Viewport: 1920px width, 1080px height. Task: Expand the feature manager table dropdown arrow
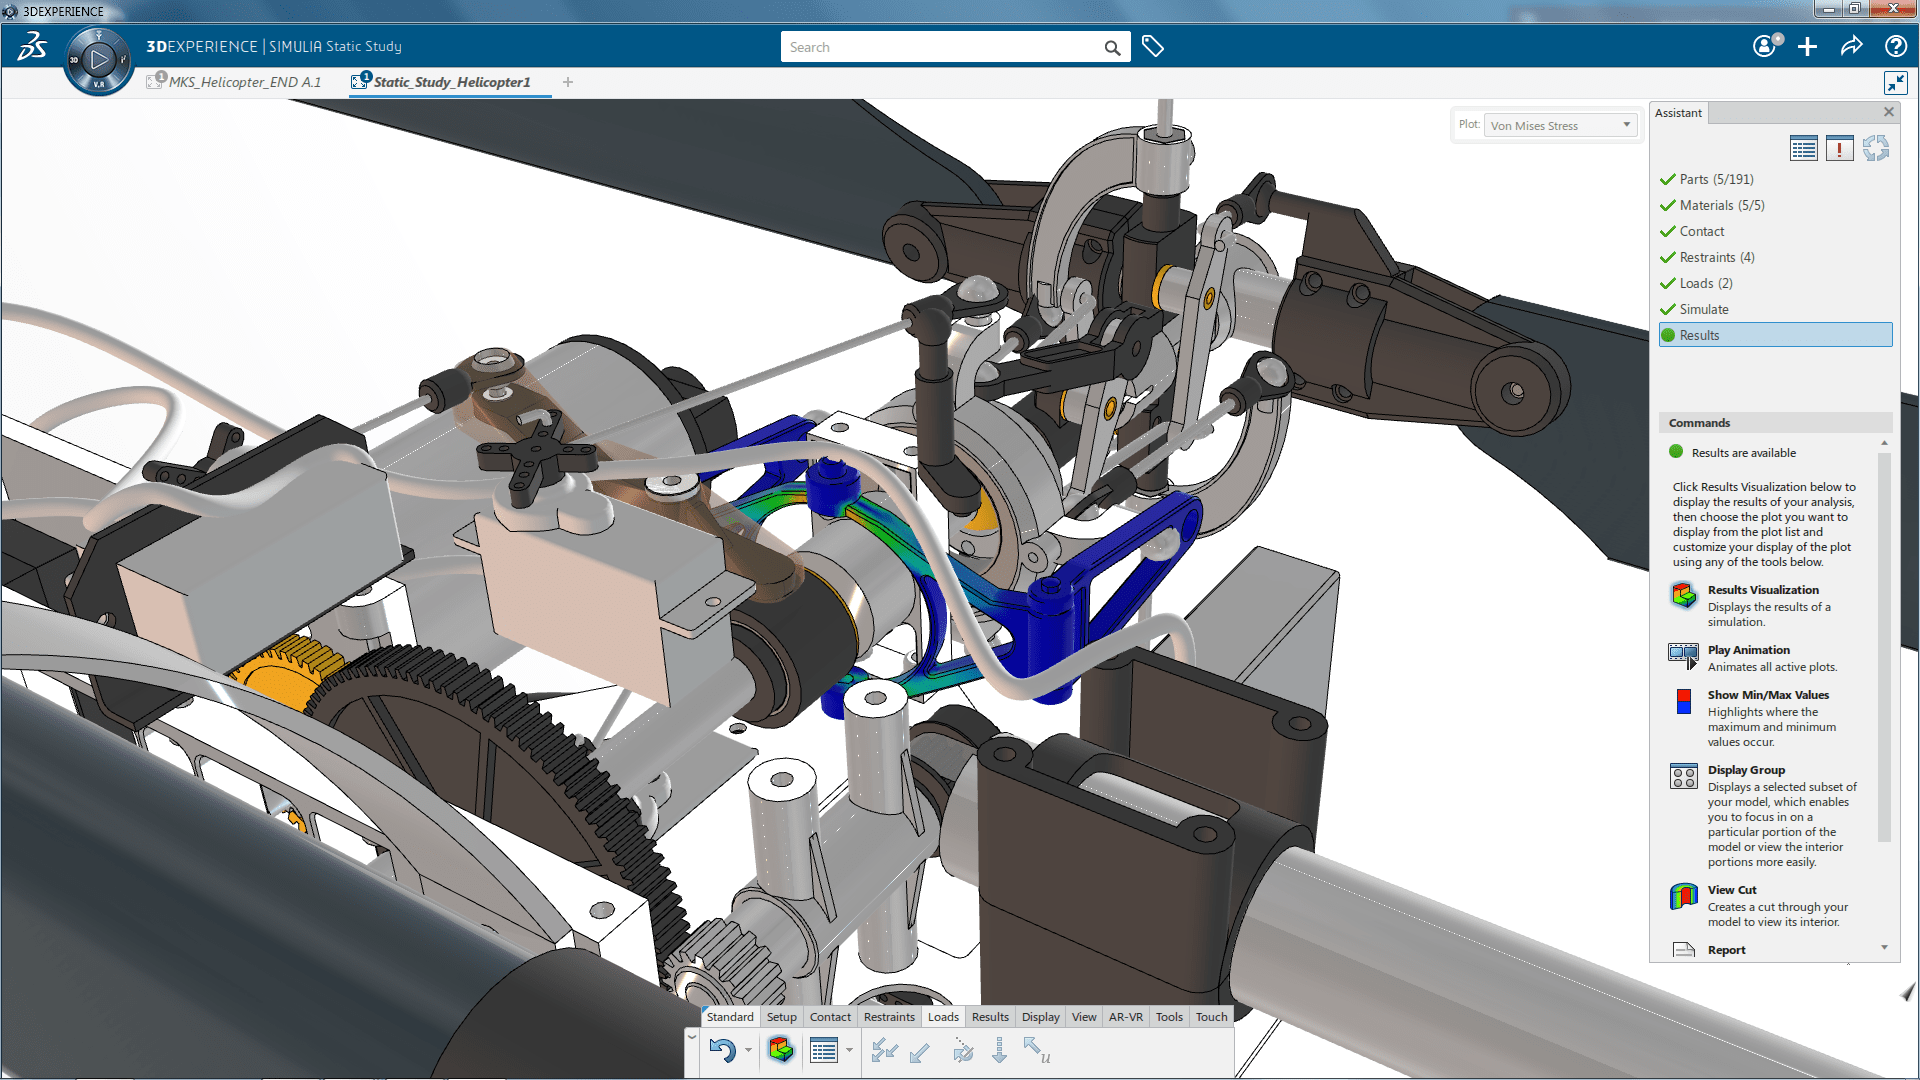point(849,1050)
